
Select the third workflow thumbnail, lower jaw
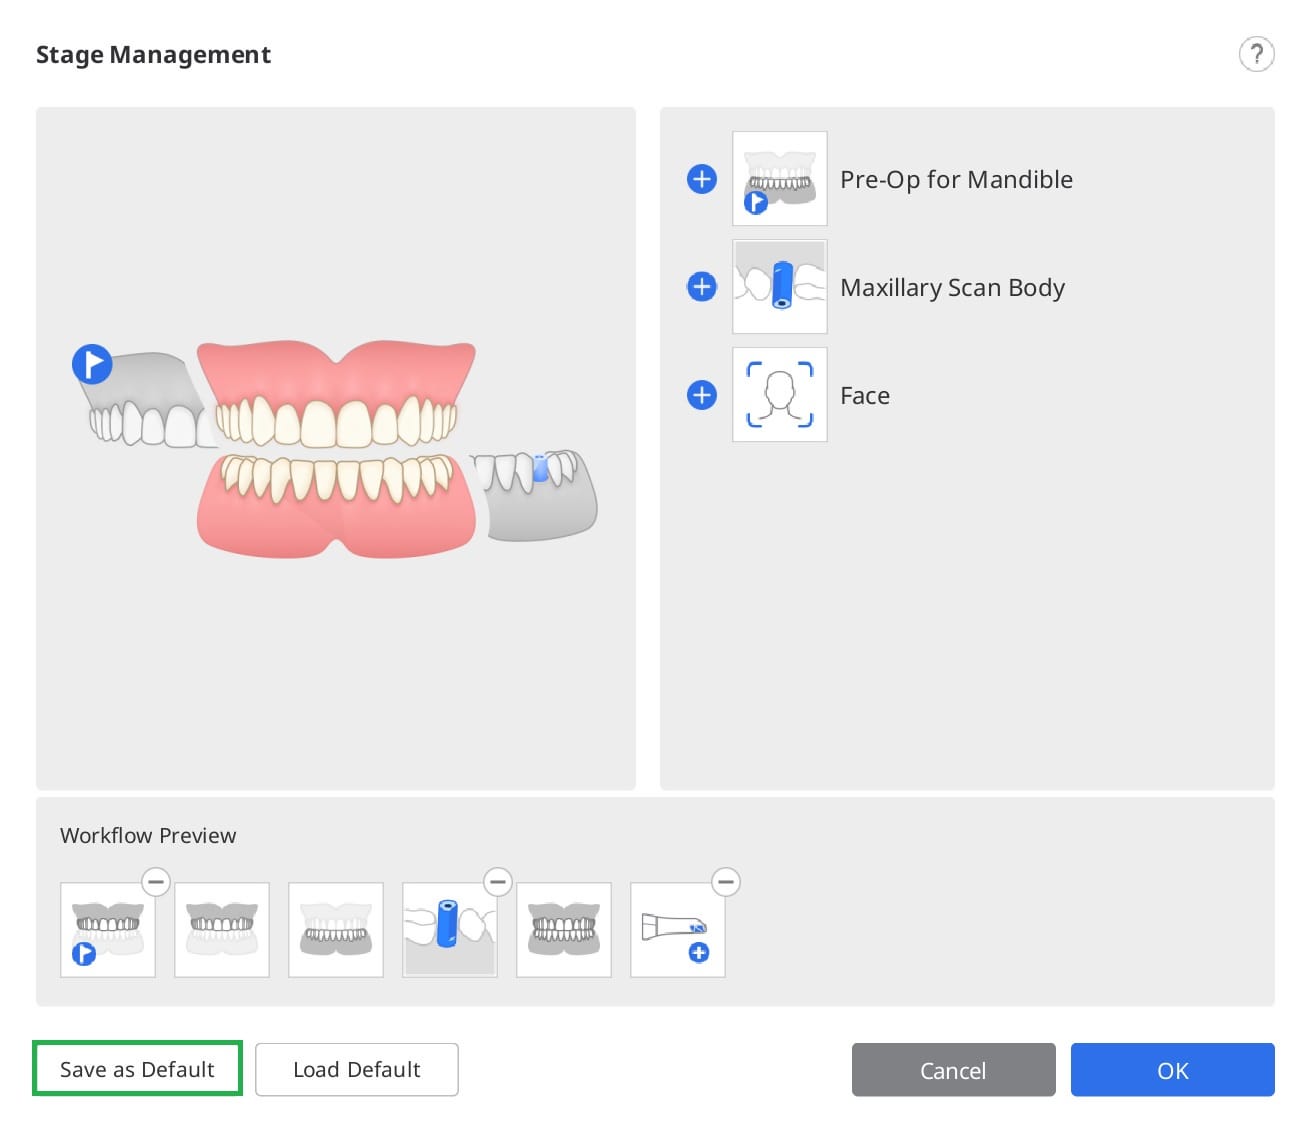[336, 930]
